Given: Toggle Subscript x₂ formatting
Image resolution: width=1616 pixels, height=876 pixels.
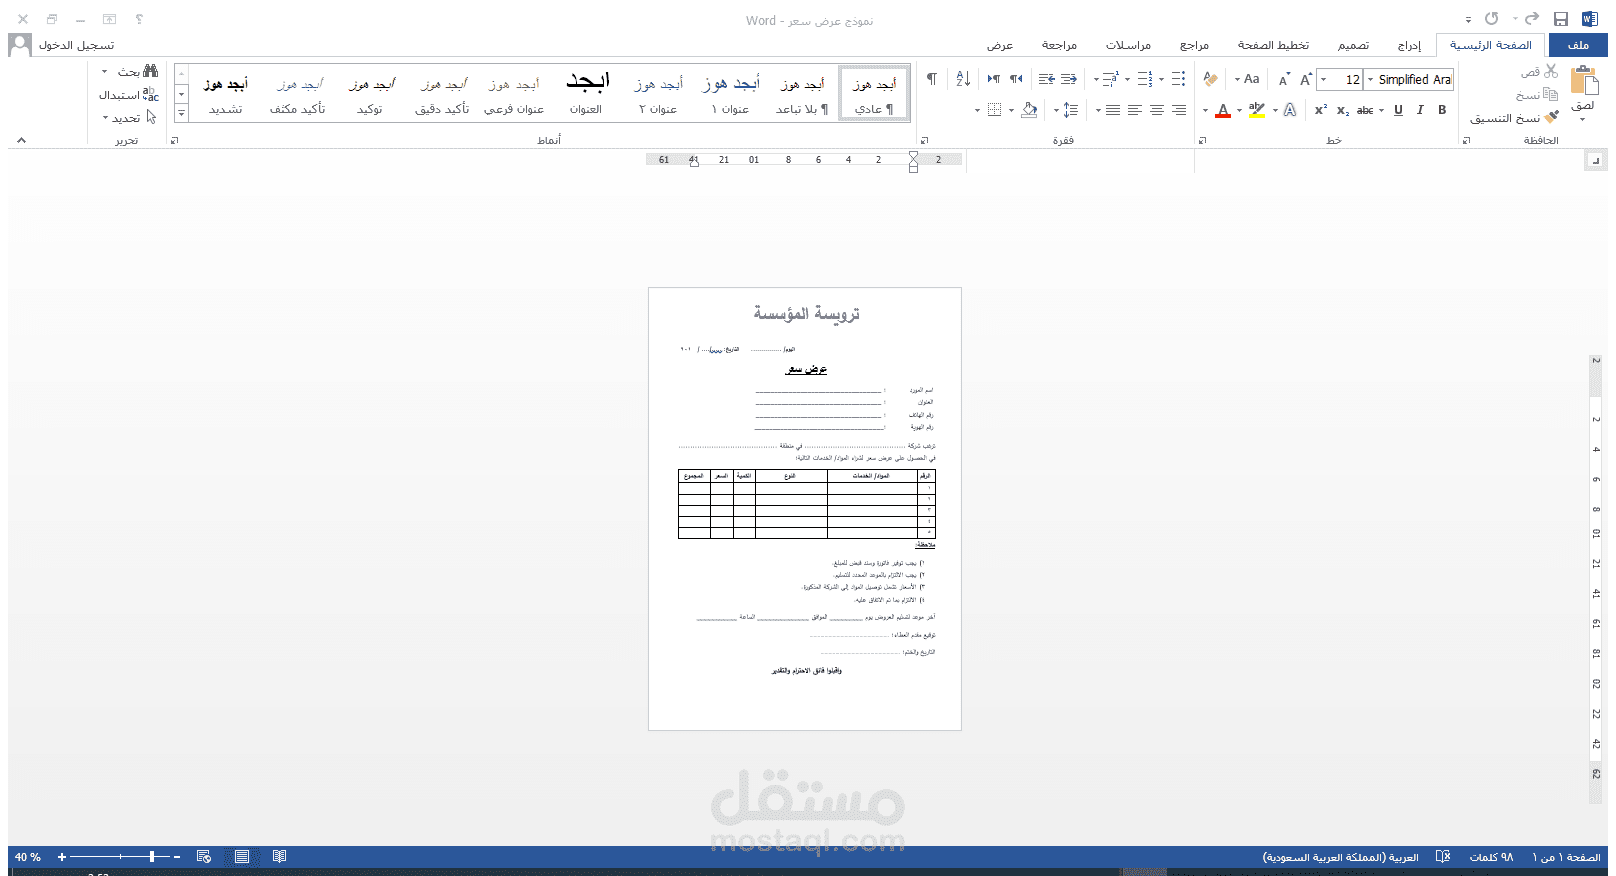Looking at the screenshot, I should [x=1343, y=110].
